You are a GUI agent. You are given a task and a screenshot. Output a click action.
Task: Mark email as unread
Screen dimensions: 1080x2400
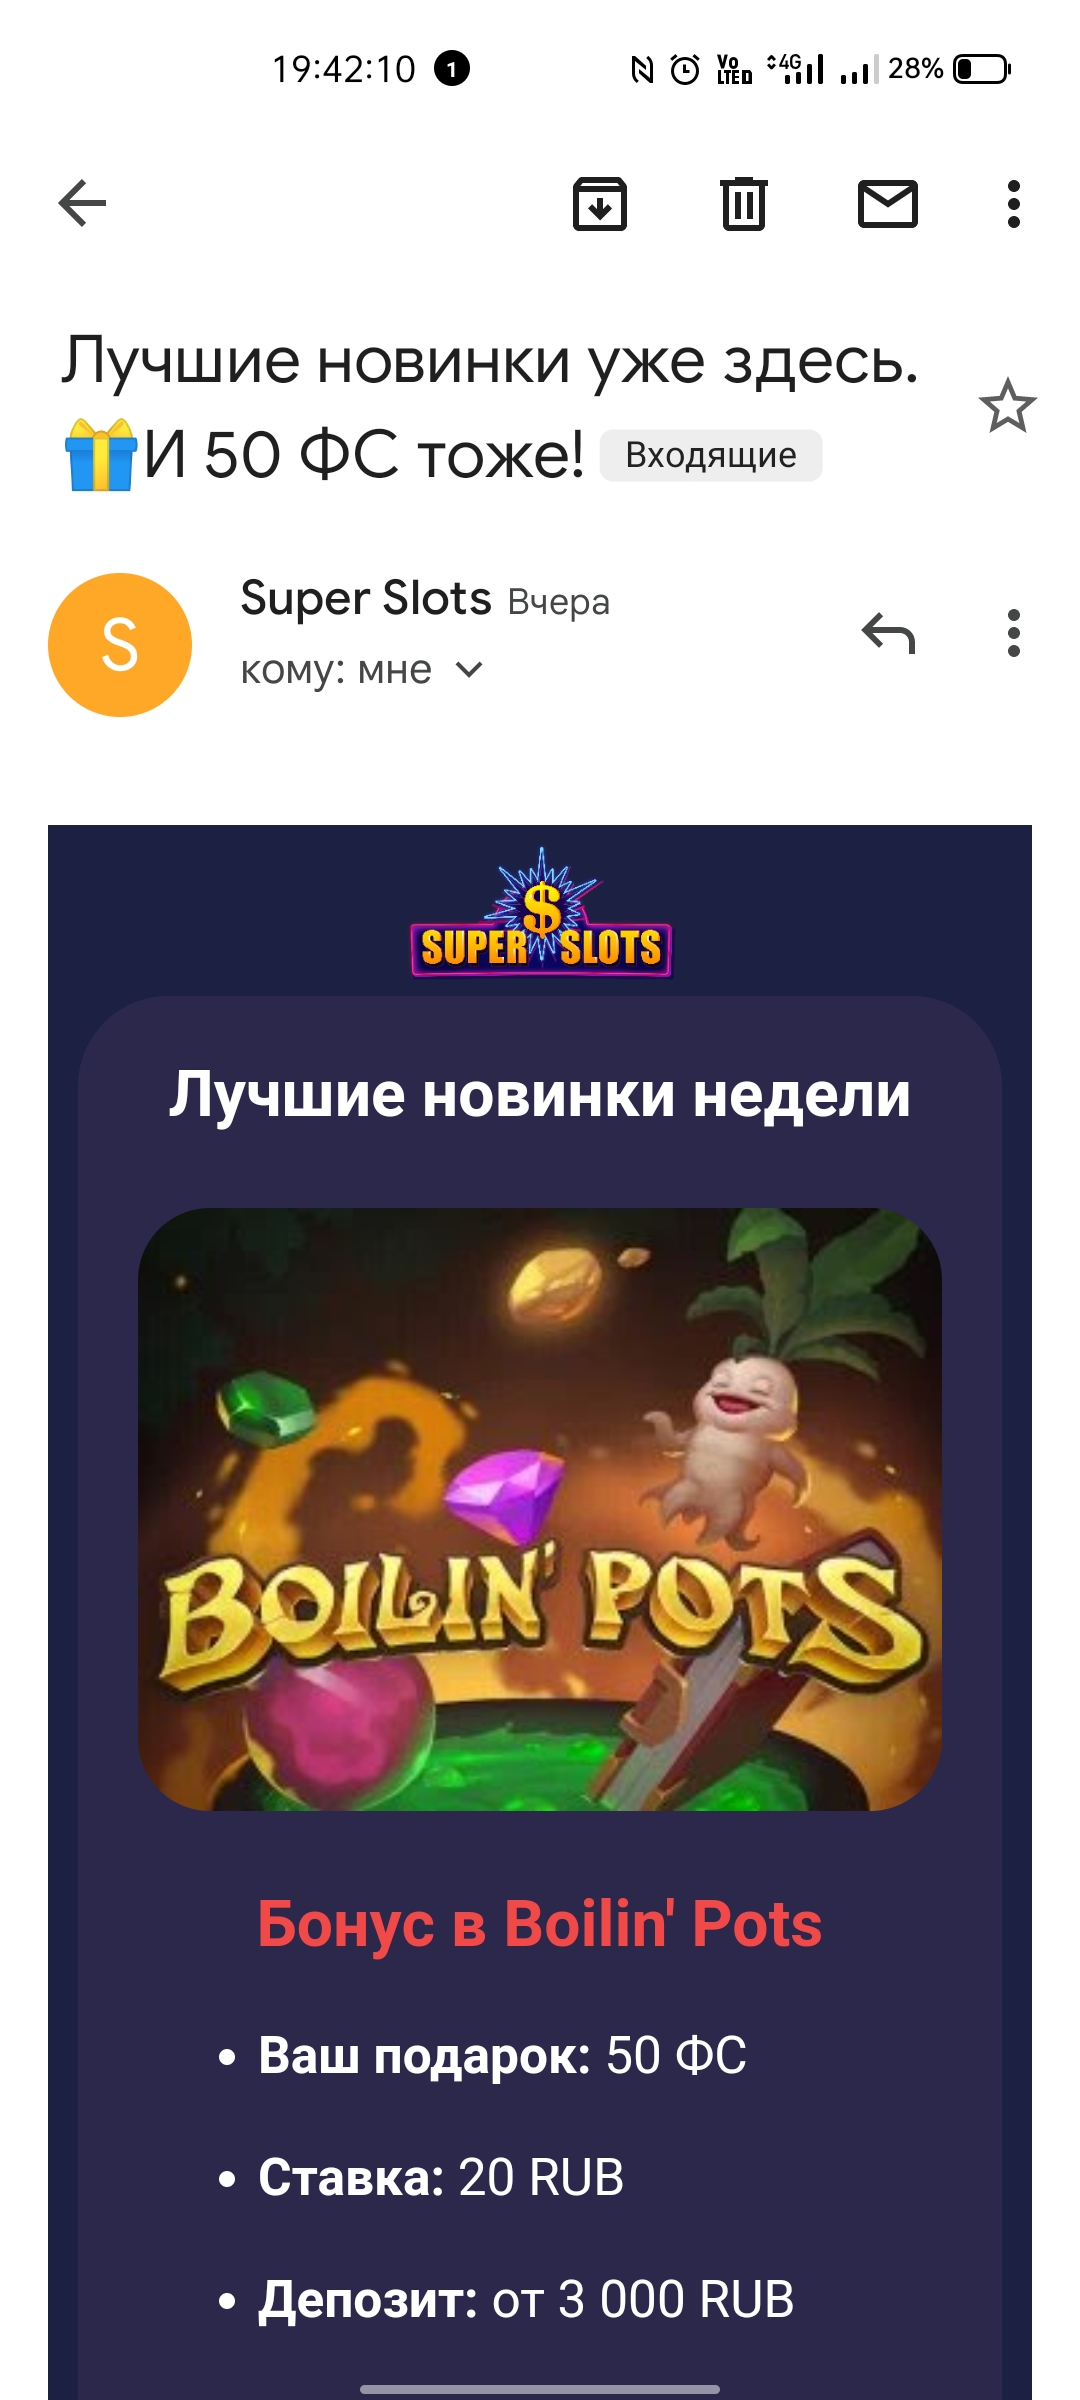(x=888, y=204)
